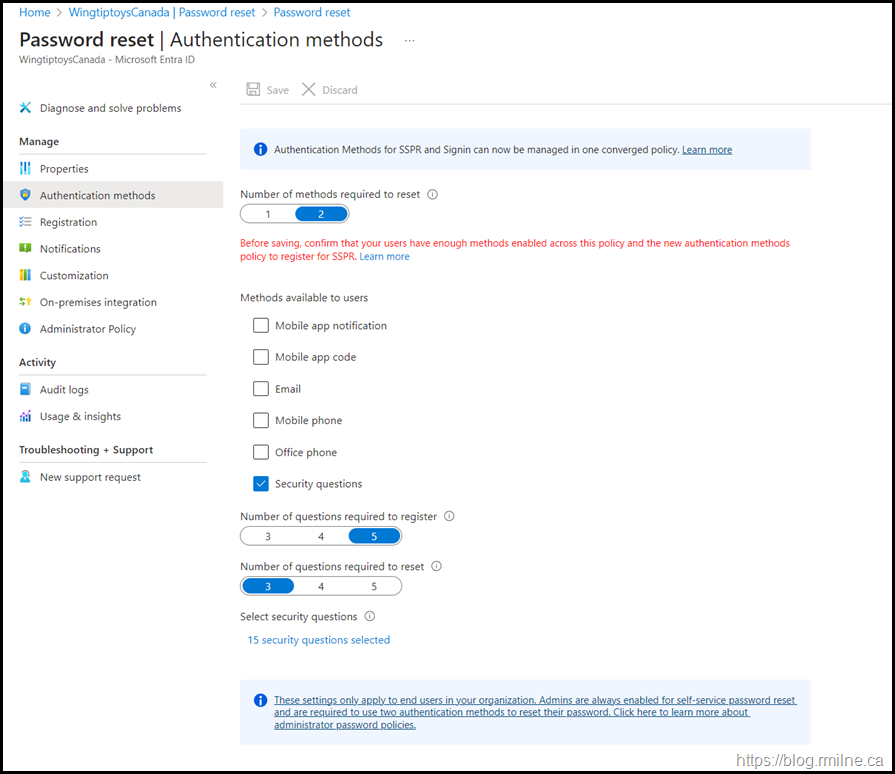The height and width of the screenshot is (774, 895).
Task: Open the 15 security questions selected link
Action: pos(318,640)
